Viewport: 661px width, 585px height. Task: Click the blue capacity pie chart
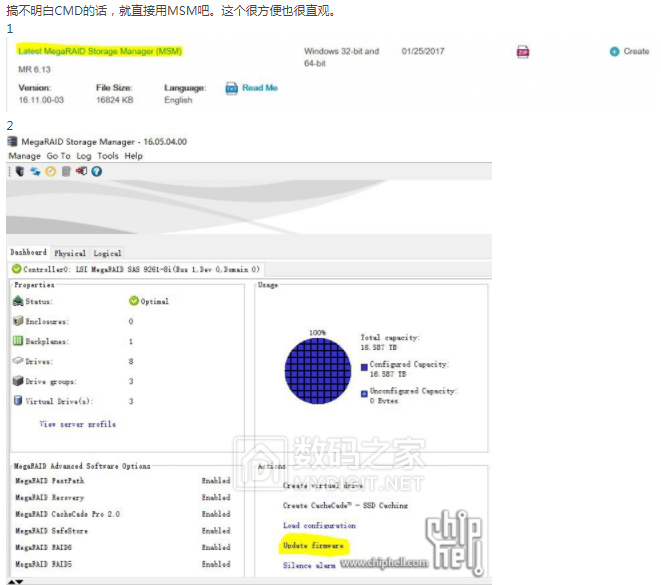[315, 369]
